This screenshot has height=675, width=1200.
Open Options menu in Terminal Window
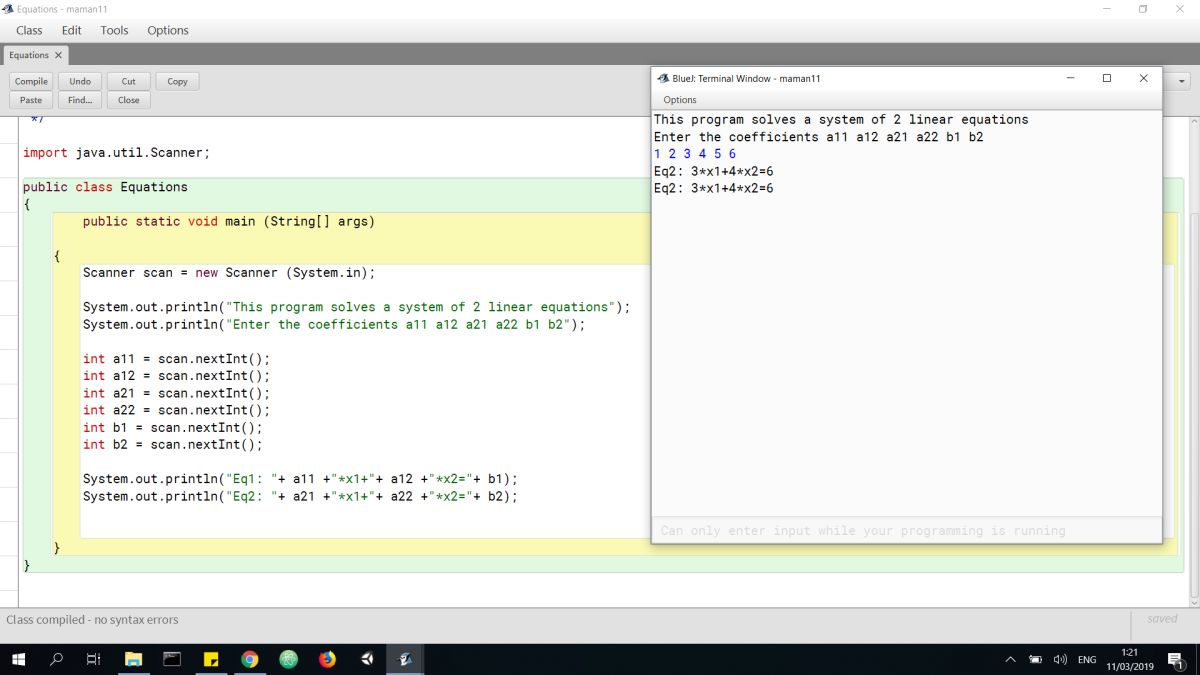(680, 100)
